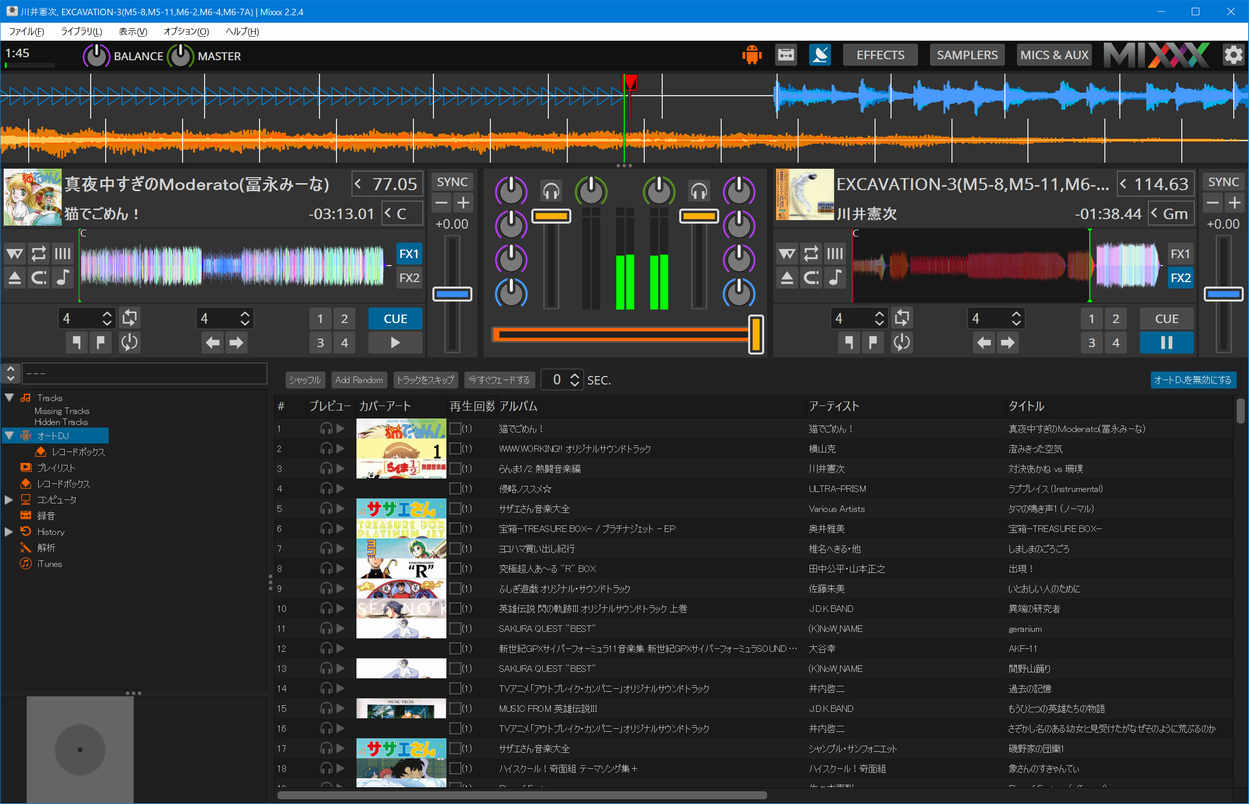Open key Gm selector on right deck
This screenshot has height=804, width=1249.
[1171, 213]
